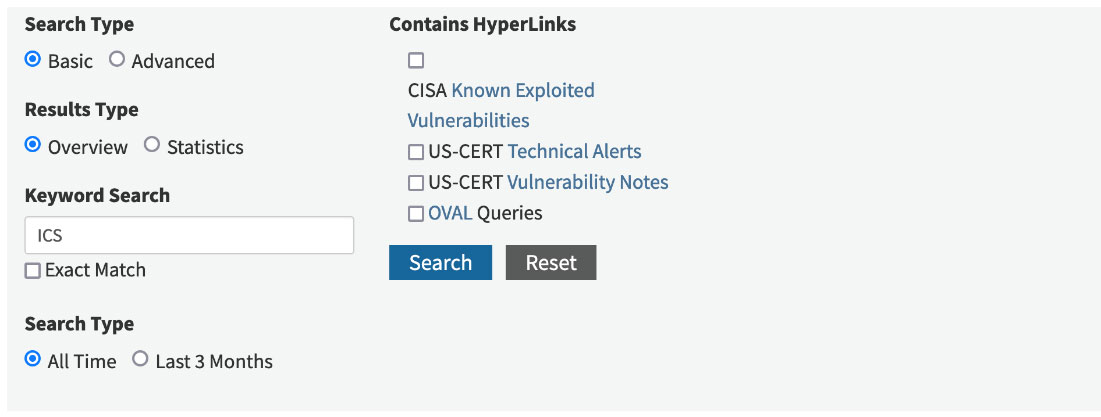The width and height of the screenshot is (1101, 417).
Task: Check the CISA Known Exploited Vulnerabilities box
Action: (x=416, y=61)
